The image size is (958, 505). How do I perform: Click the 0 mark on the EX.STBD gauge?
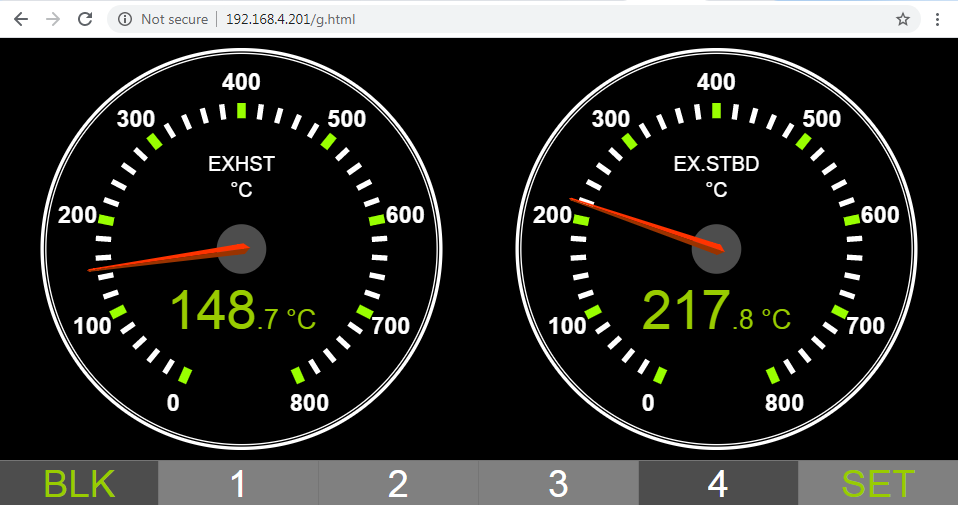(x=648, y=402)
